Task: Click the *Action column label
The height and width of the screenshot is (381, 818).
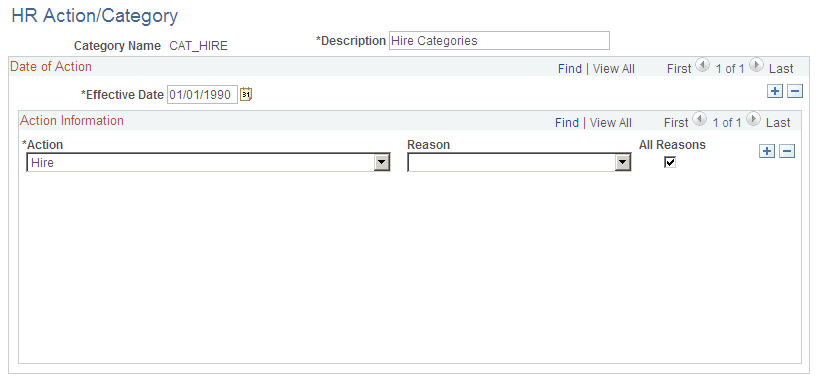Action: (42, 145)
